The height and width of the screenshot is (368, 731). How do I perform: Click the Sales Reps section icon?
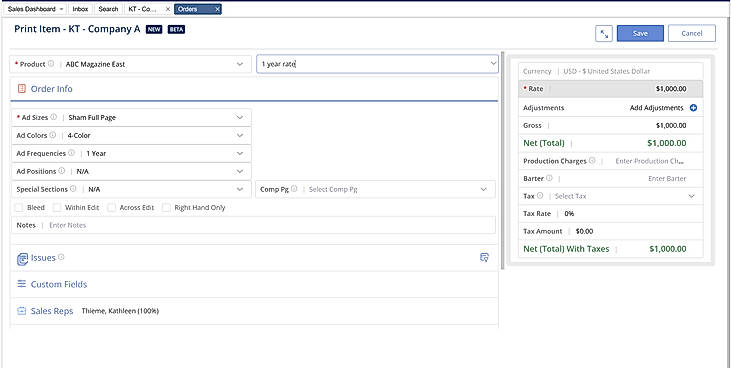(21, 311)
